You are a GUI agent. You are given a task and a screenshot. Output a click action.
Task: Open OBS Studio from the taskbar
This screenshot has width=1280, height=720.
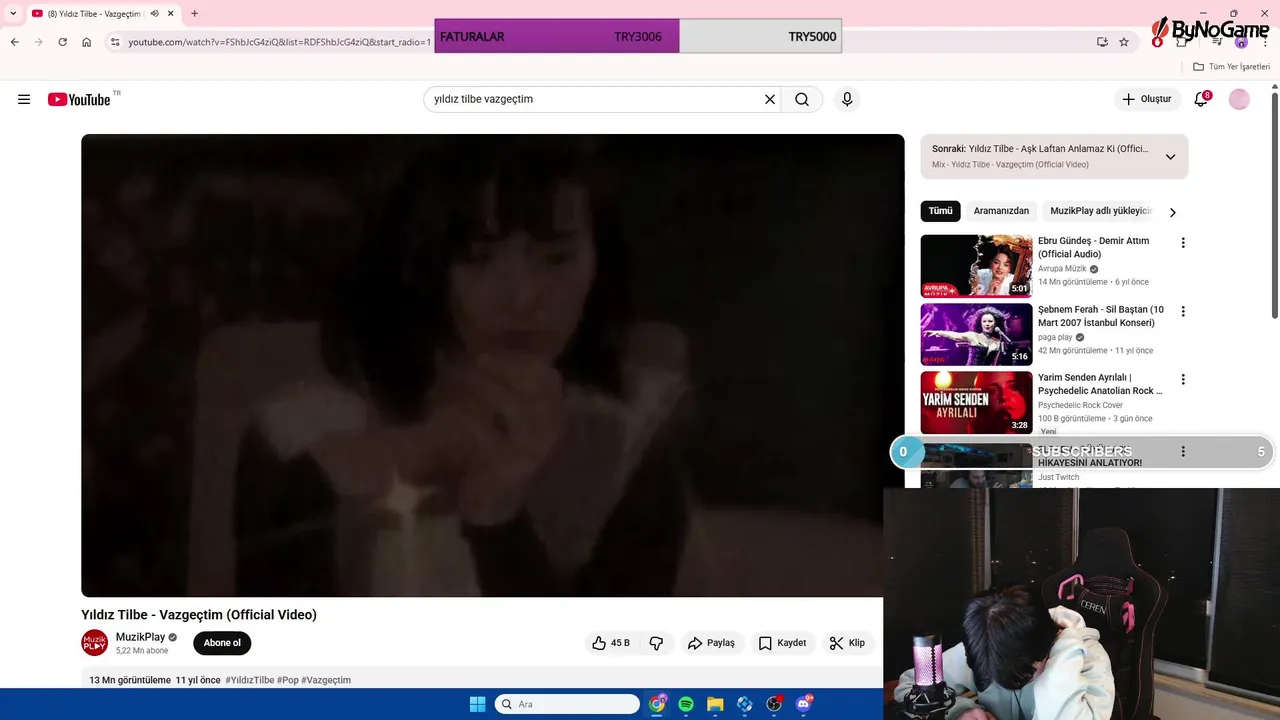(x=774, y=704)
